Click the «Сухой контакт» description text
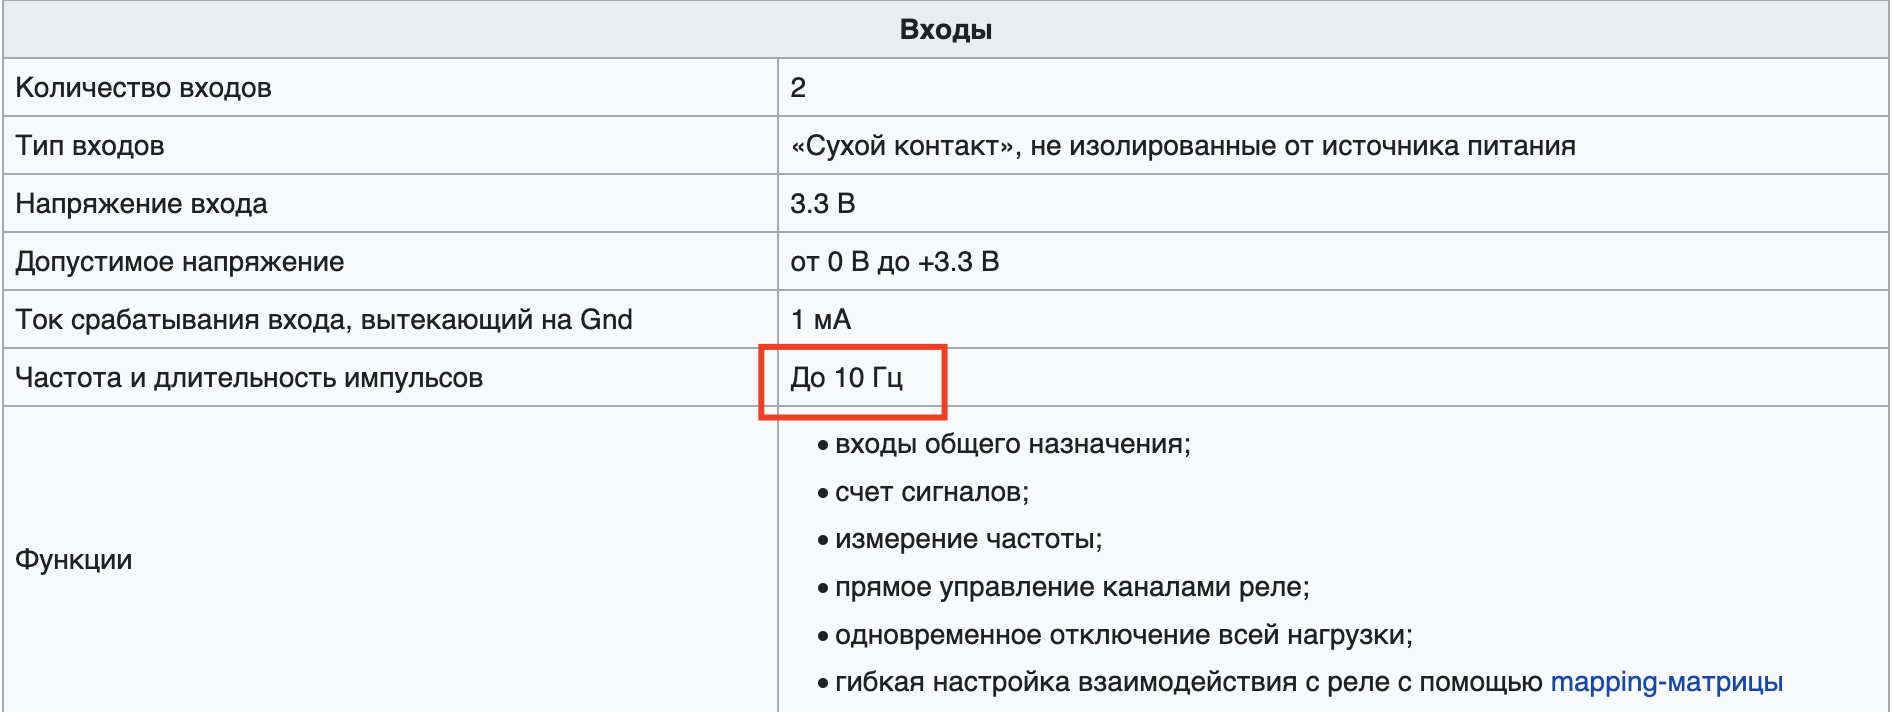The height and width of the screenshot is (712, 1892). 1182,146
